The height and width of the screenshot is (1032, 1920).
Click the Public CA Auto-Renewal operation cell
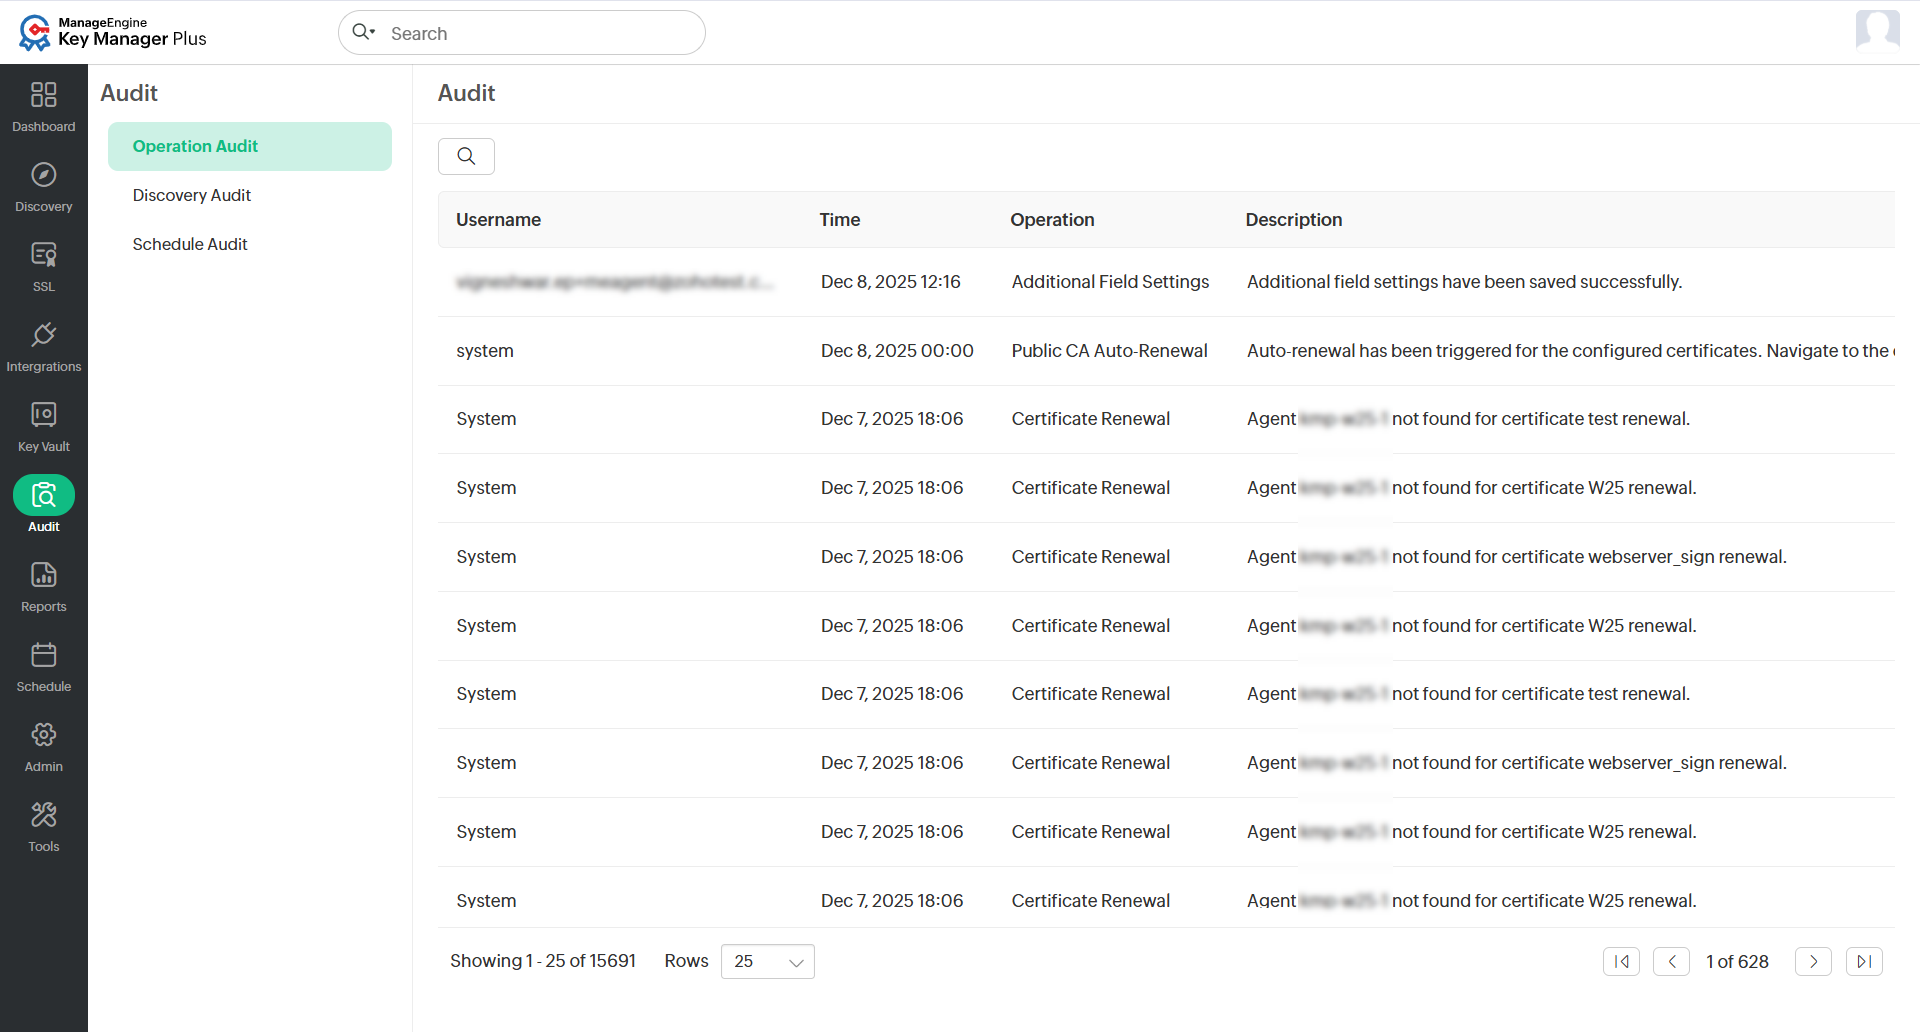[x=1109, y=351]
